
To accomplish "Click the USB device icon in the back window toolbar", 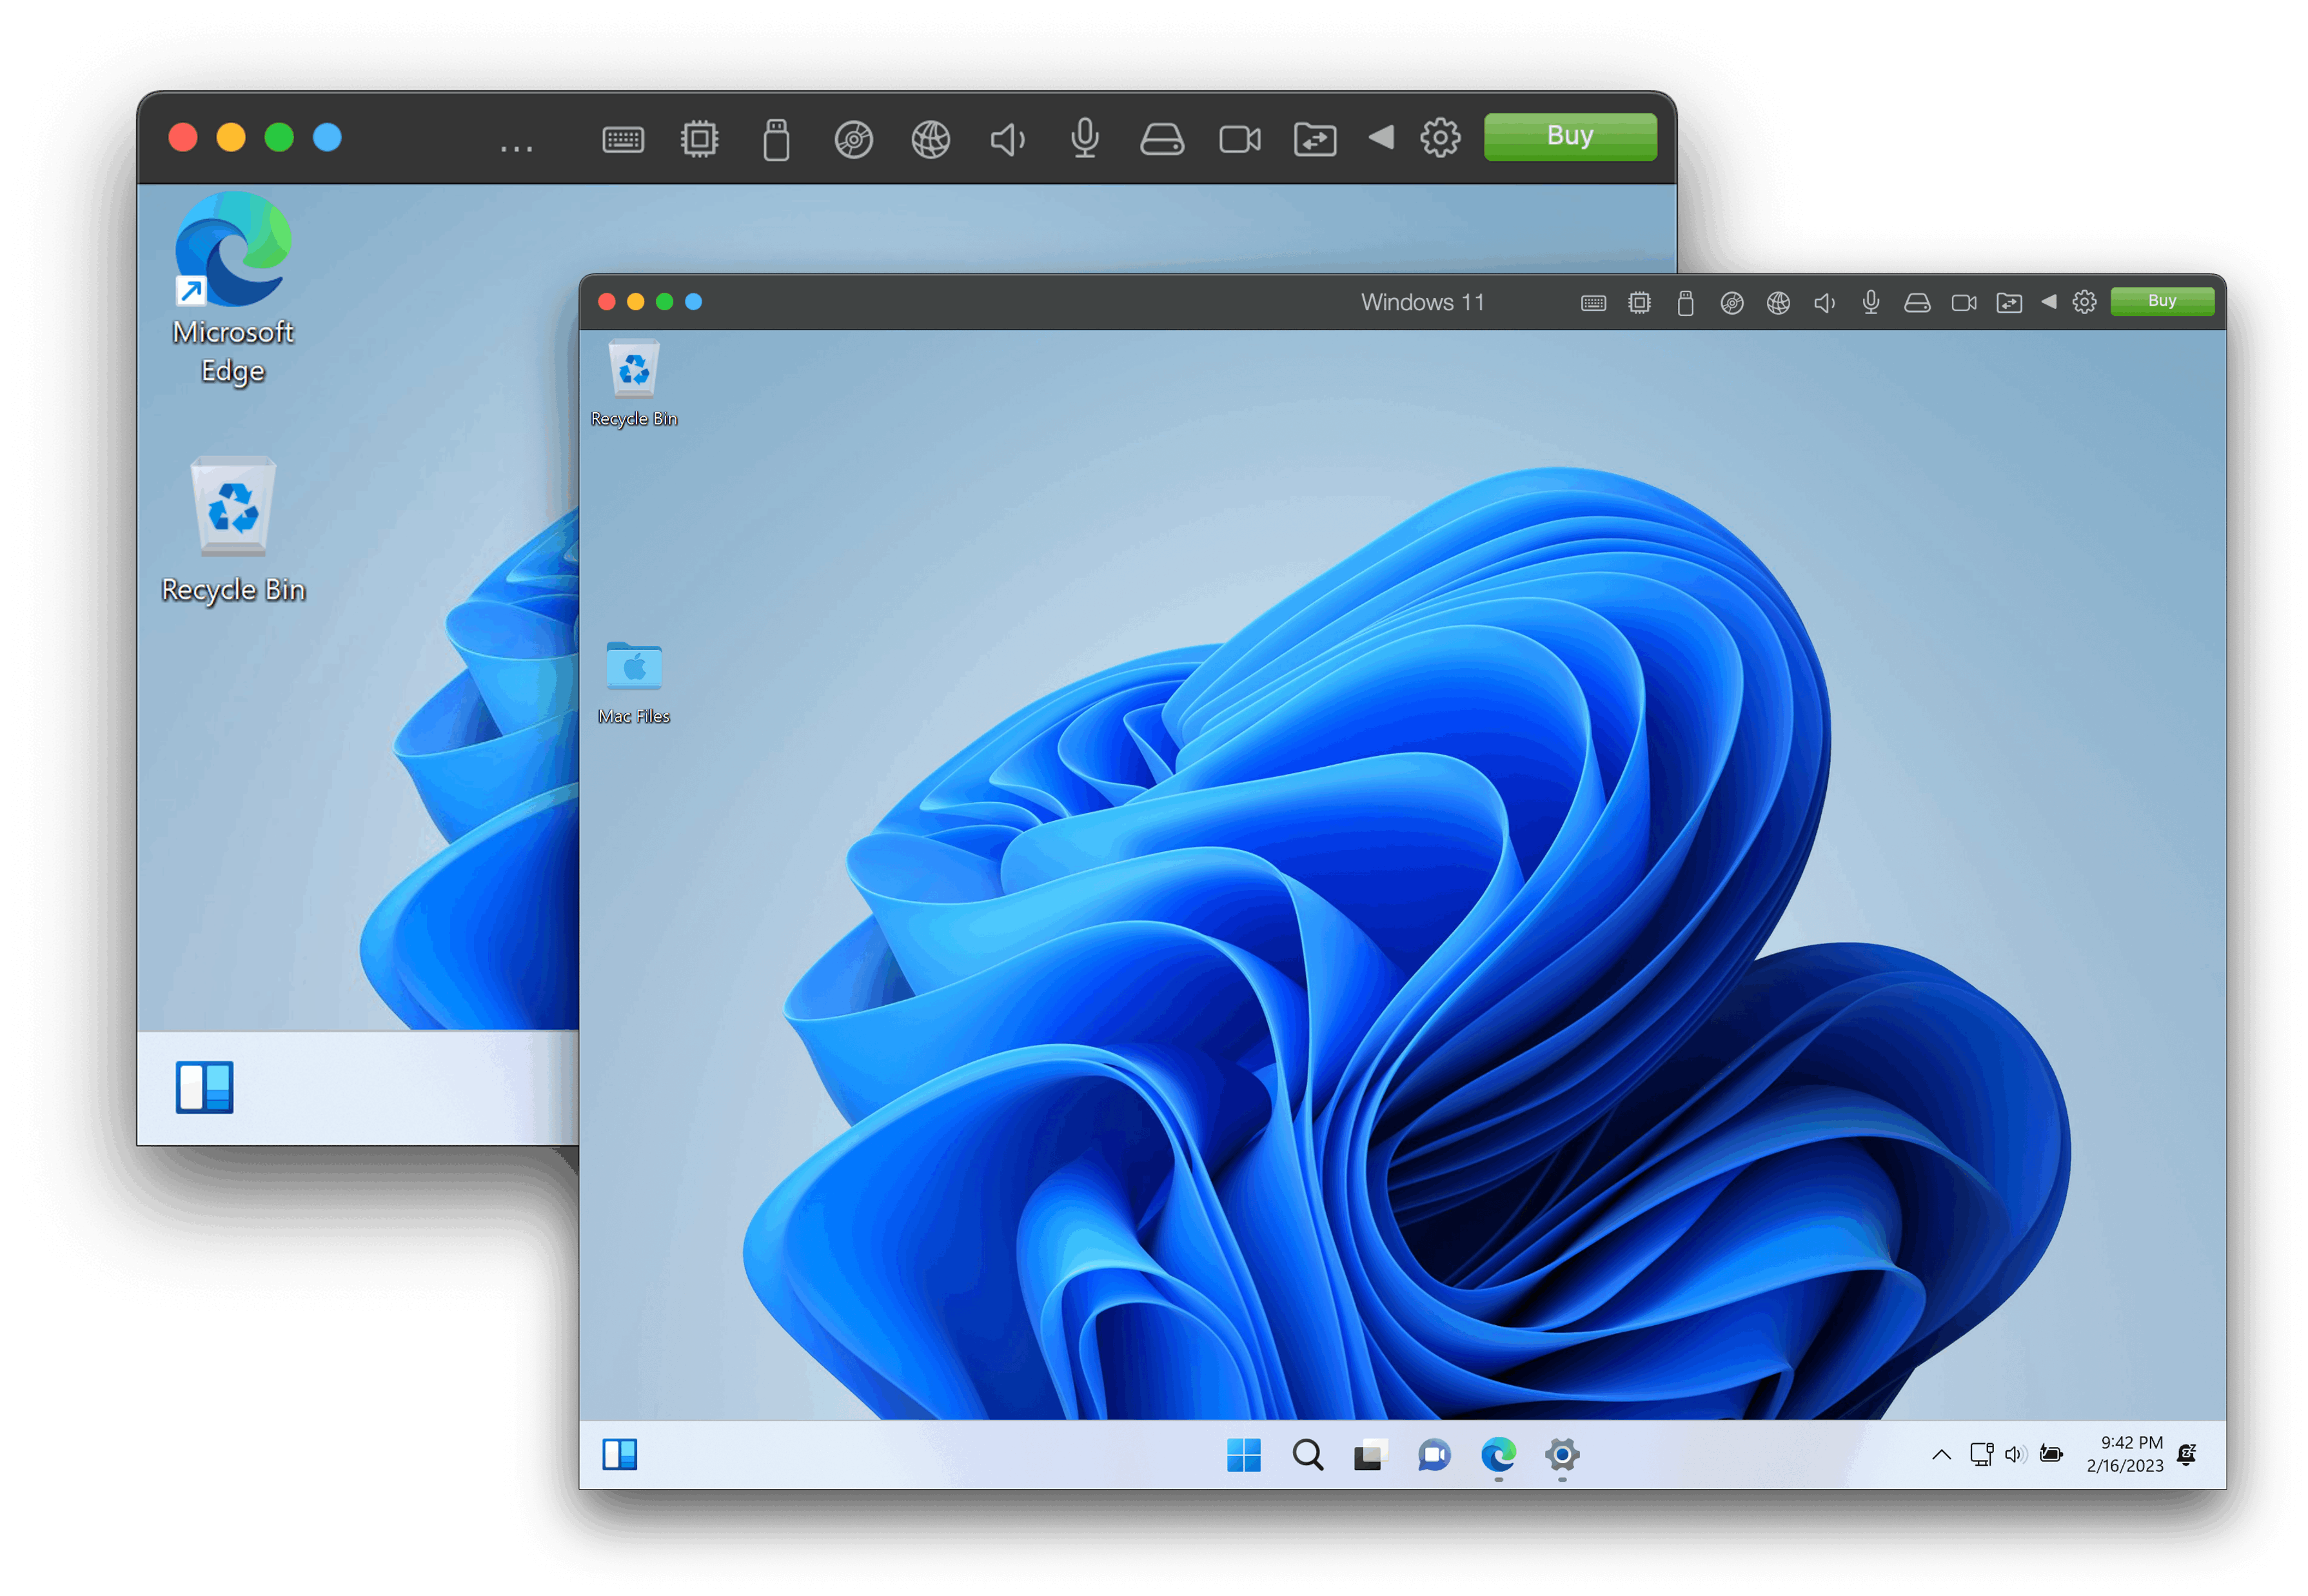I will (x=776, y=139).
